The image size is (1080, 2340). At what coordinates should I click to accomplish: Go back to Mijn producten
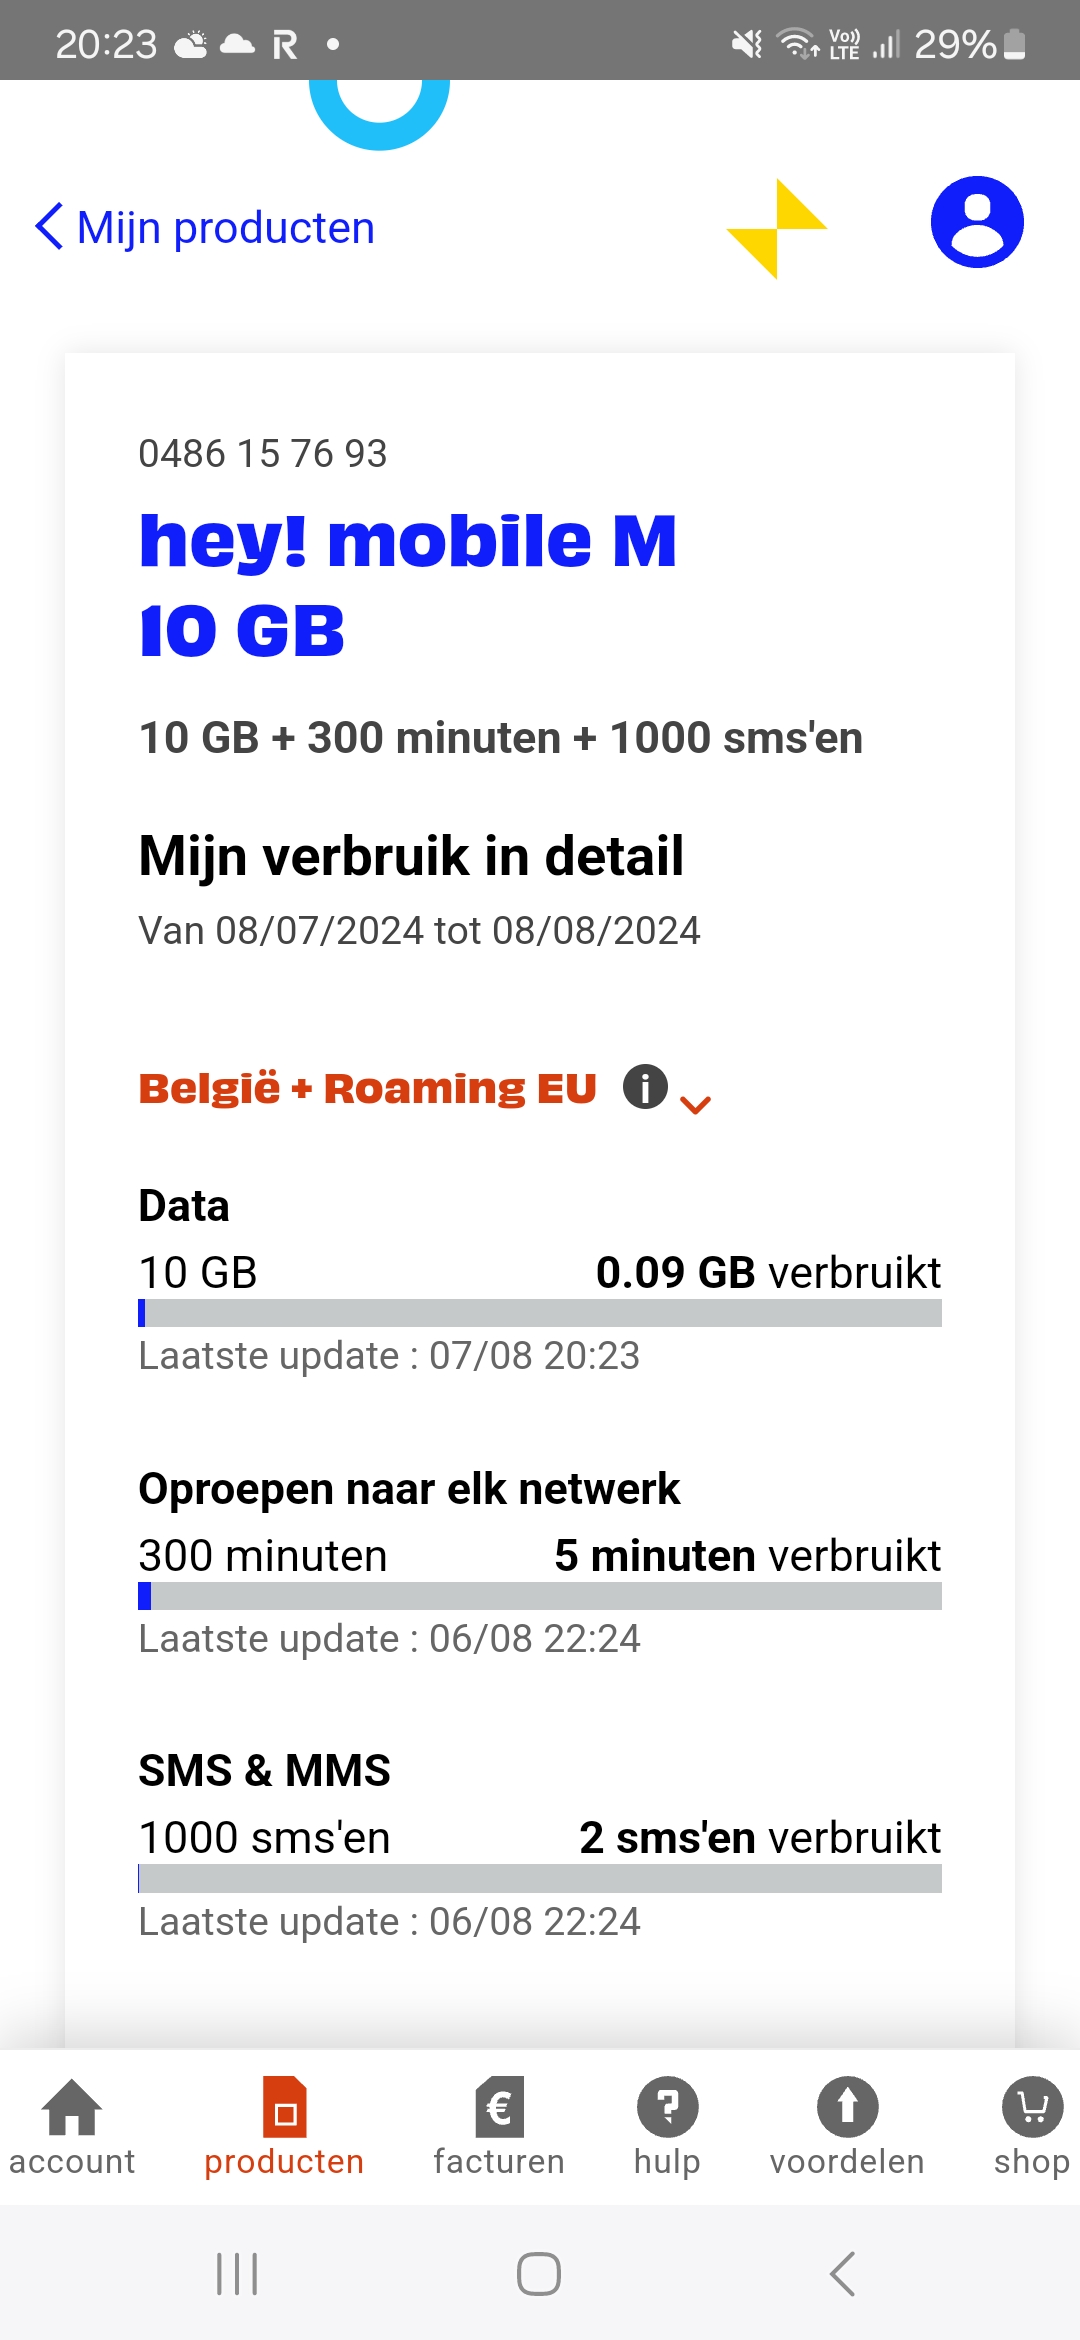pos(205,228)
